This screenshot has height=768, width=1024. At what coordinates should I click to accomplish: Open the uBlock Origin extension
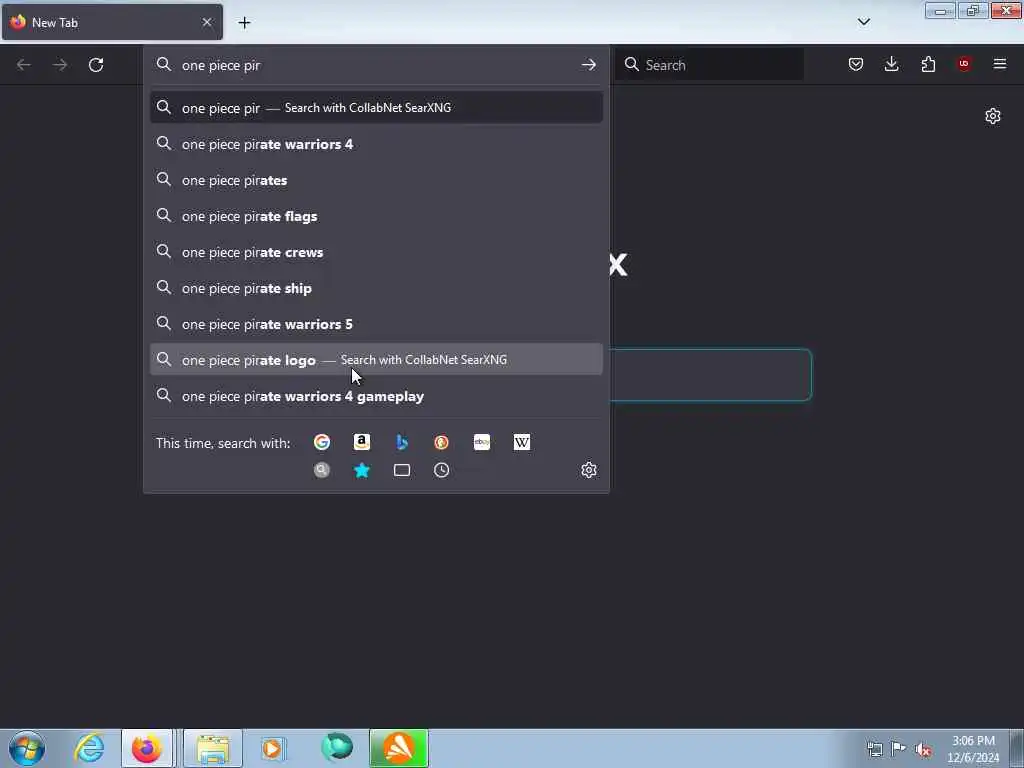click(x=964, y=64)
